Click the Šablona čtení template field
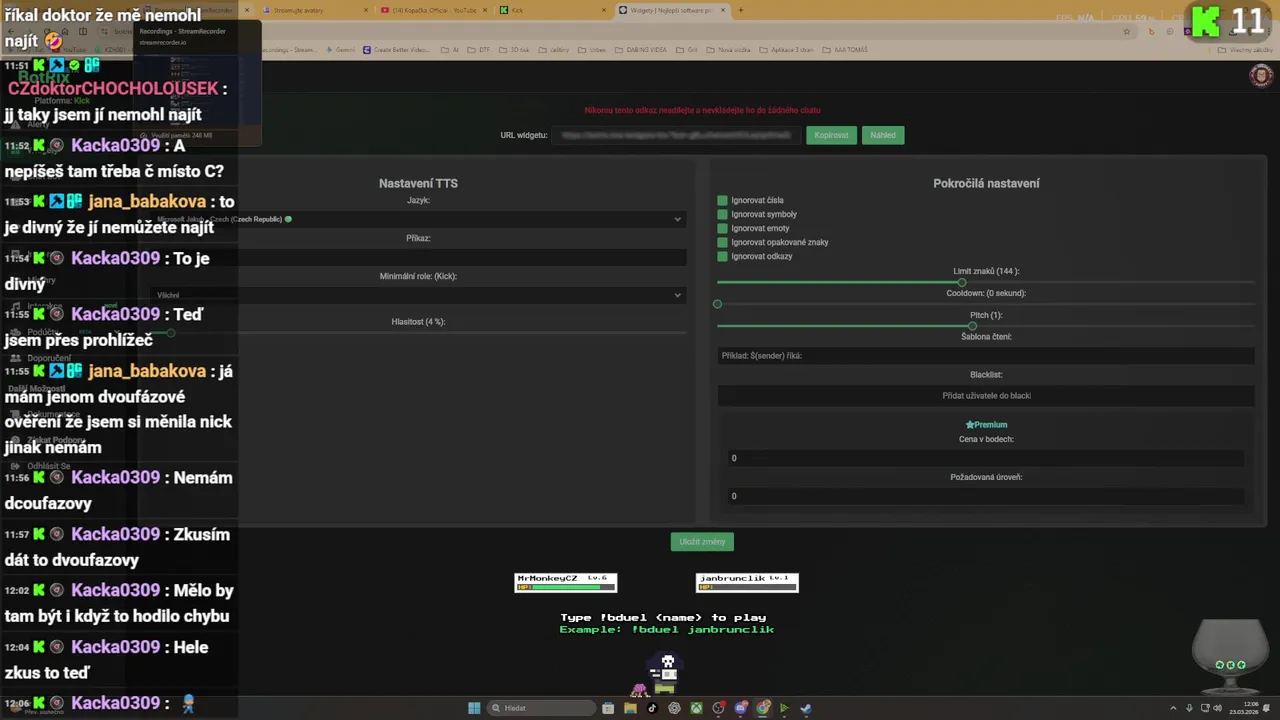The height and width of the screenshot is (720, 1280). click(x=986, y=356)
